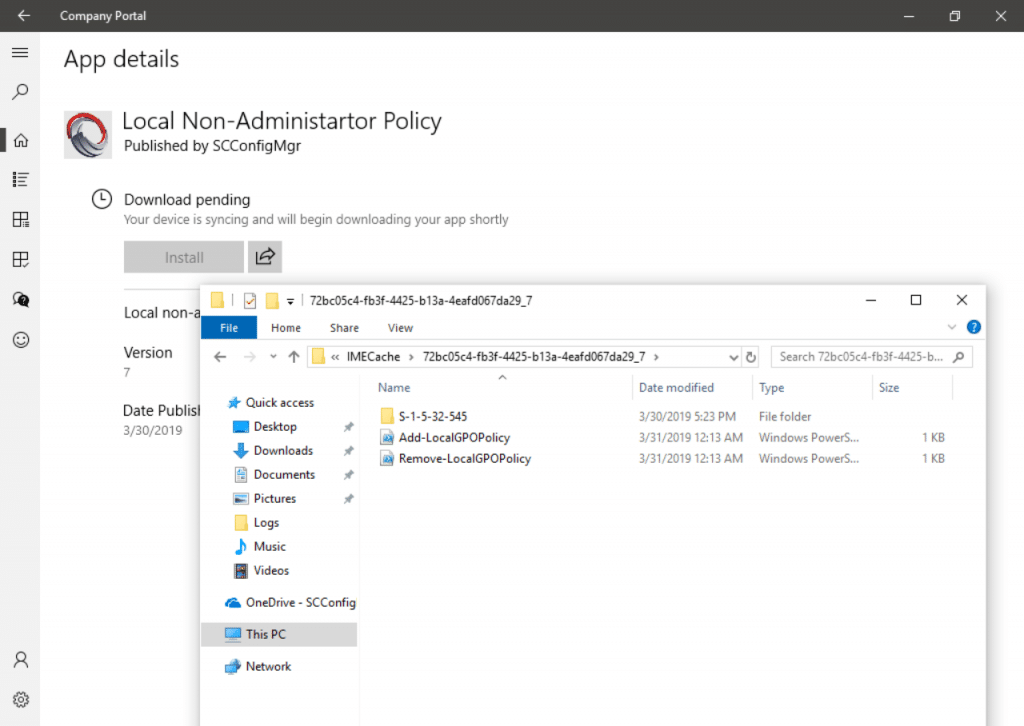
Task: Click the grayed Install button
Action: 183,256
